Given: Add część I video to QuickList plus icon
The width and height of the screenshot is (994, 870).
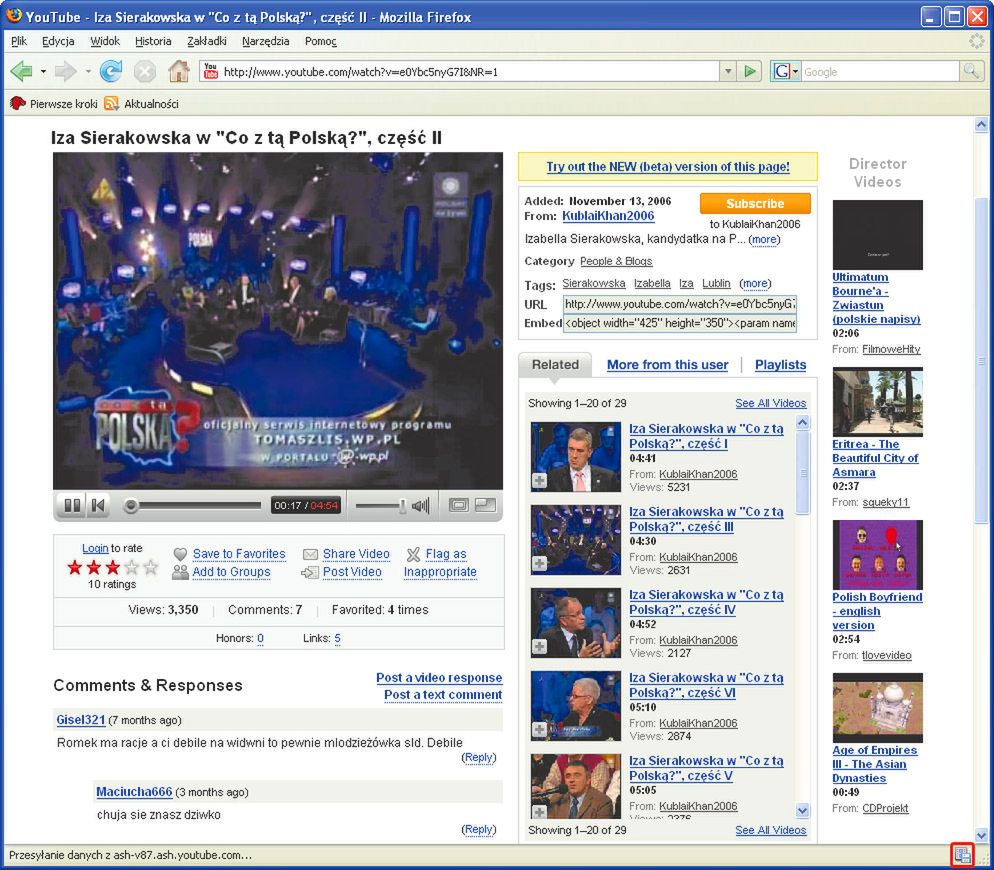Looking at the screenshot, I should (x=539, y=481).
